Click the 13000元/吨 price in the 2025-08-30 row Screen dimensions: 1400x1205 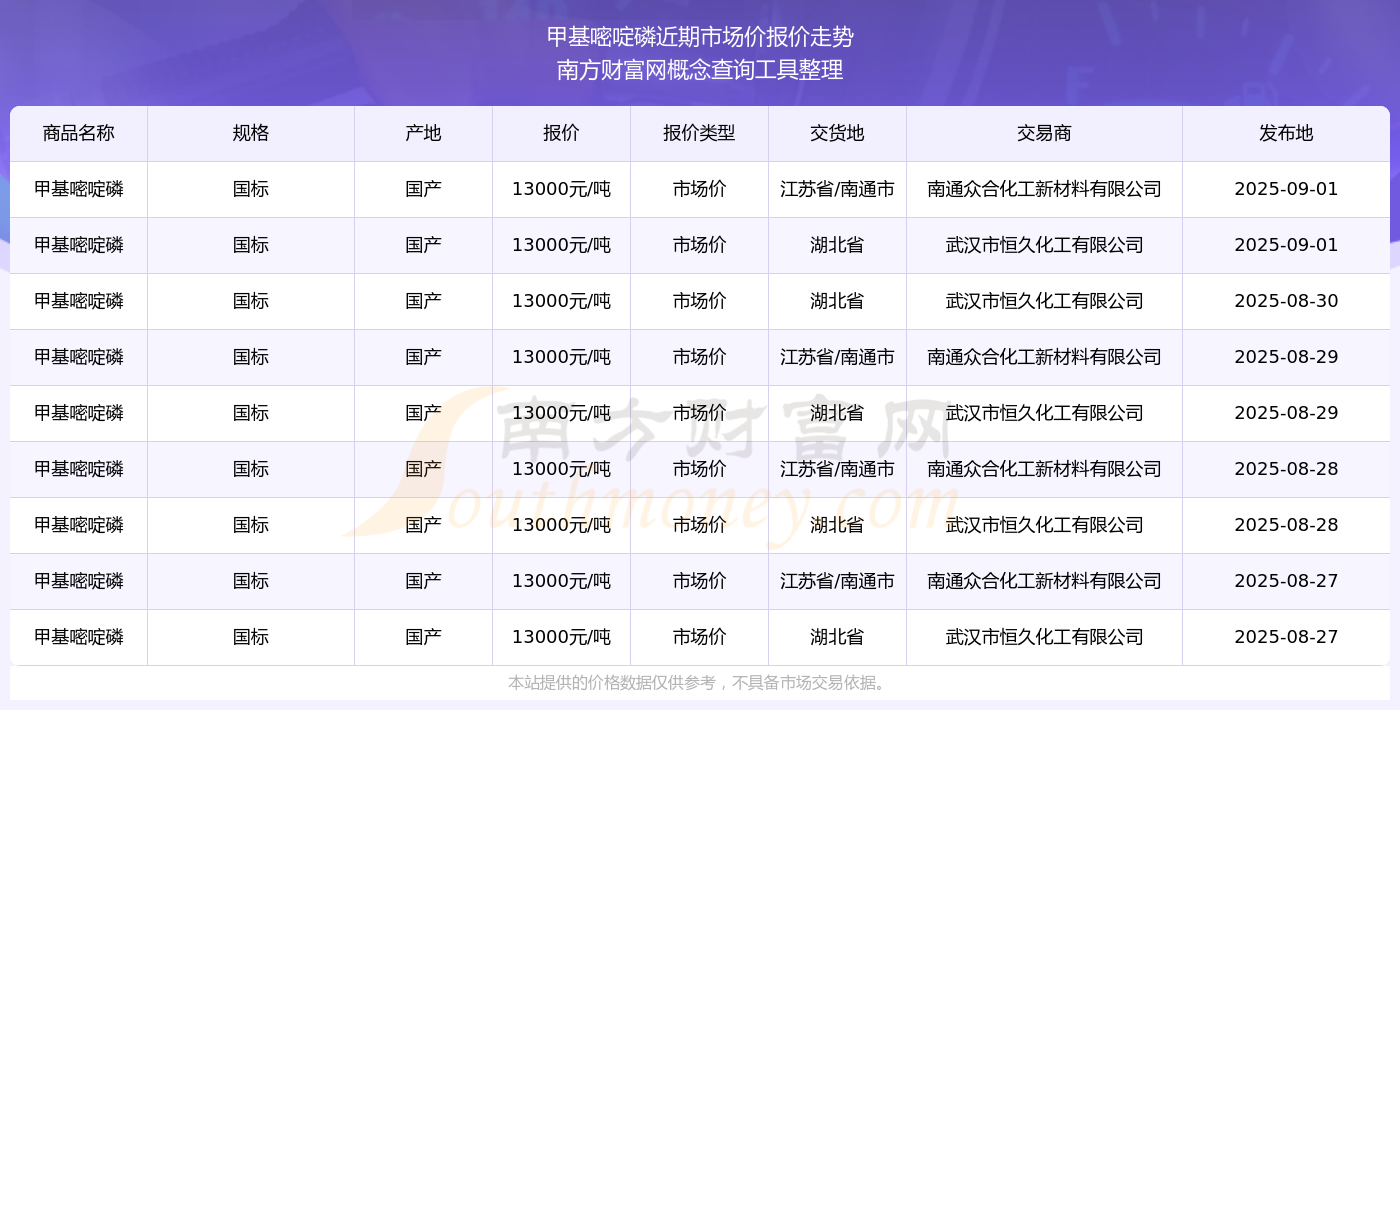(561, 301)
